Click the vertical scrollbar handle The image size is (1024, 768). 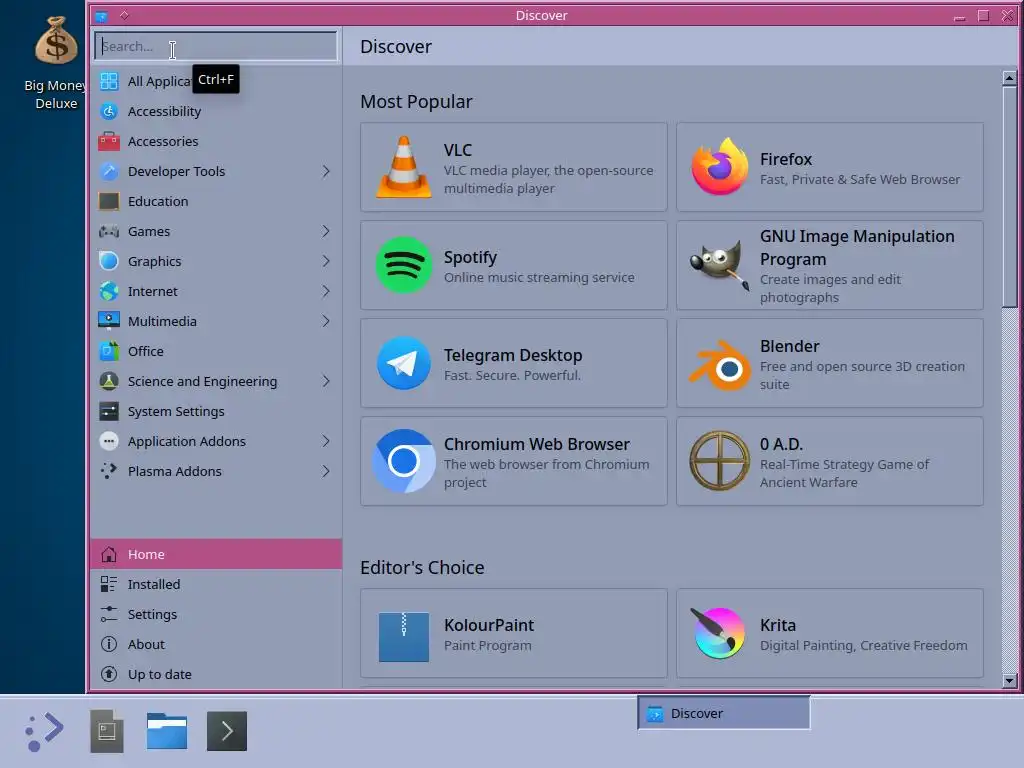(1009, 197)
